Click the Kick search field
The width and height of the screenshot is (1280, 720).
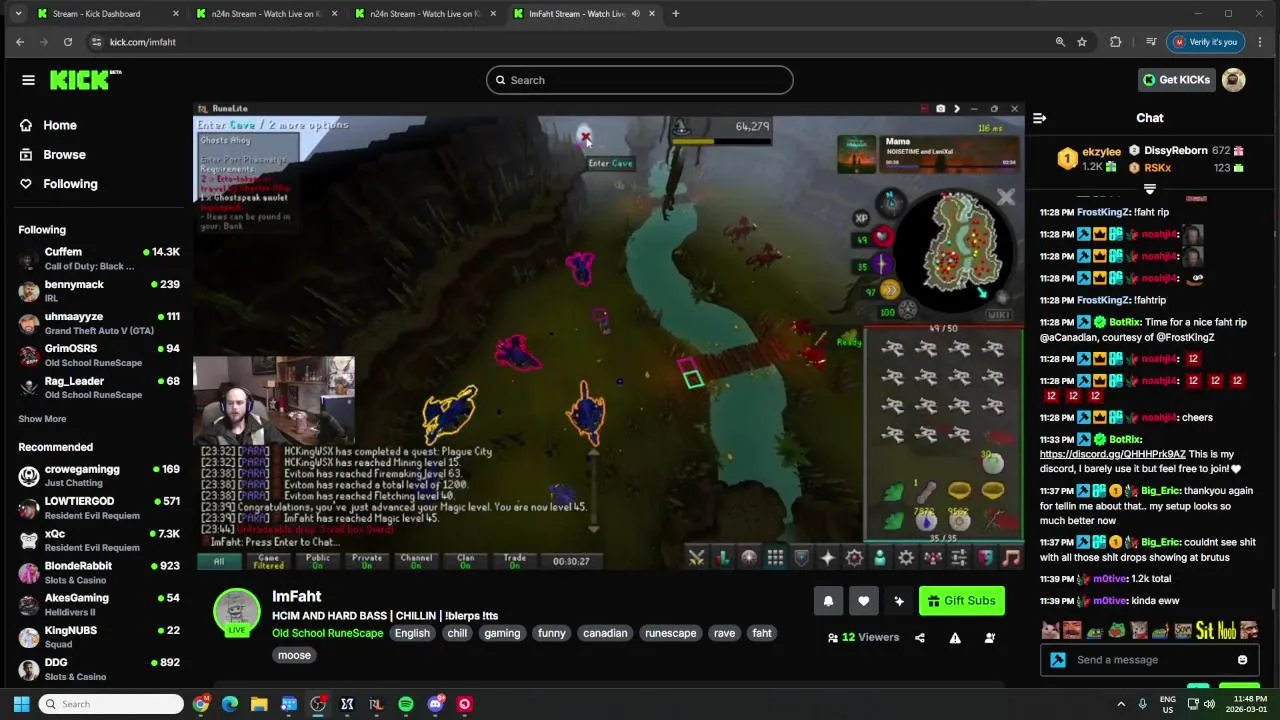(x=640, y=80)
